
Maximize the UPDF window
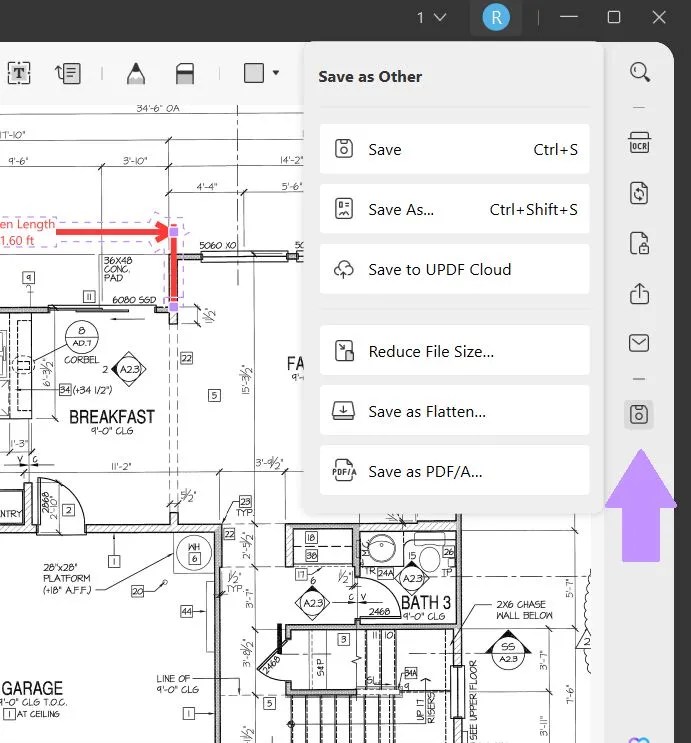point(614,17)
